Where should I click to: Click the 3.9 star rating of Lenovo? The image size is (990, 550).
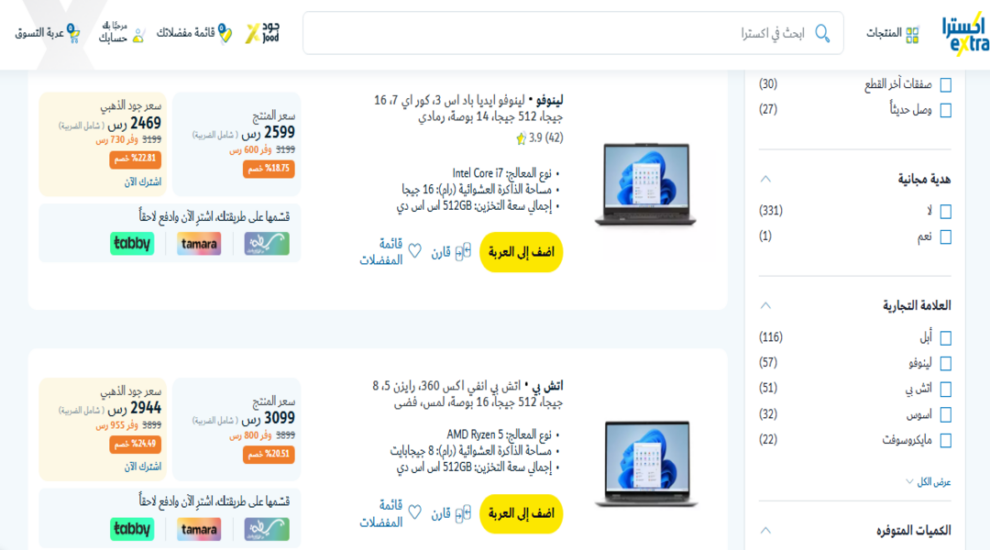[539, 138]
